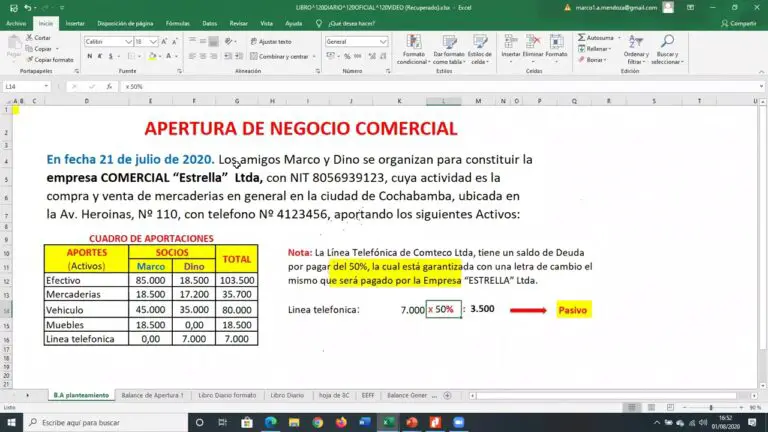This screenshot has width=768, height=432.
Task: Click the increase indent icon
Action: click(x=239, y=56)
